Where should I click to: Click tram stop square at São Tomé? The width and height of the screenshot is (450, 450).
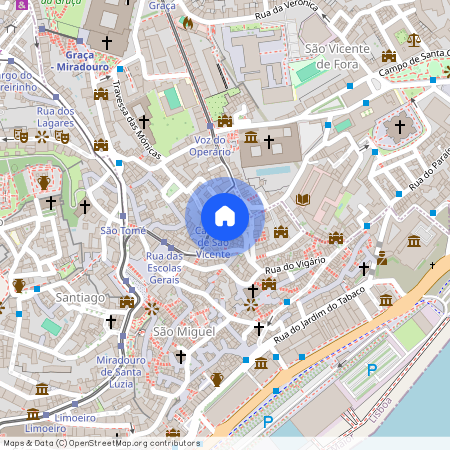tap(123, 216)
